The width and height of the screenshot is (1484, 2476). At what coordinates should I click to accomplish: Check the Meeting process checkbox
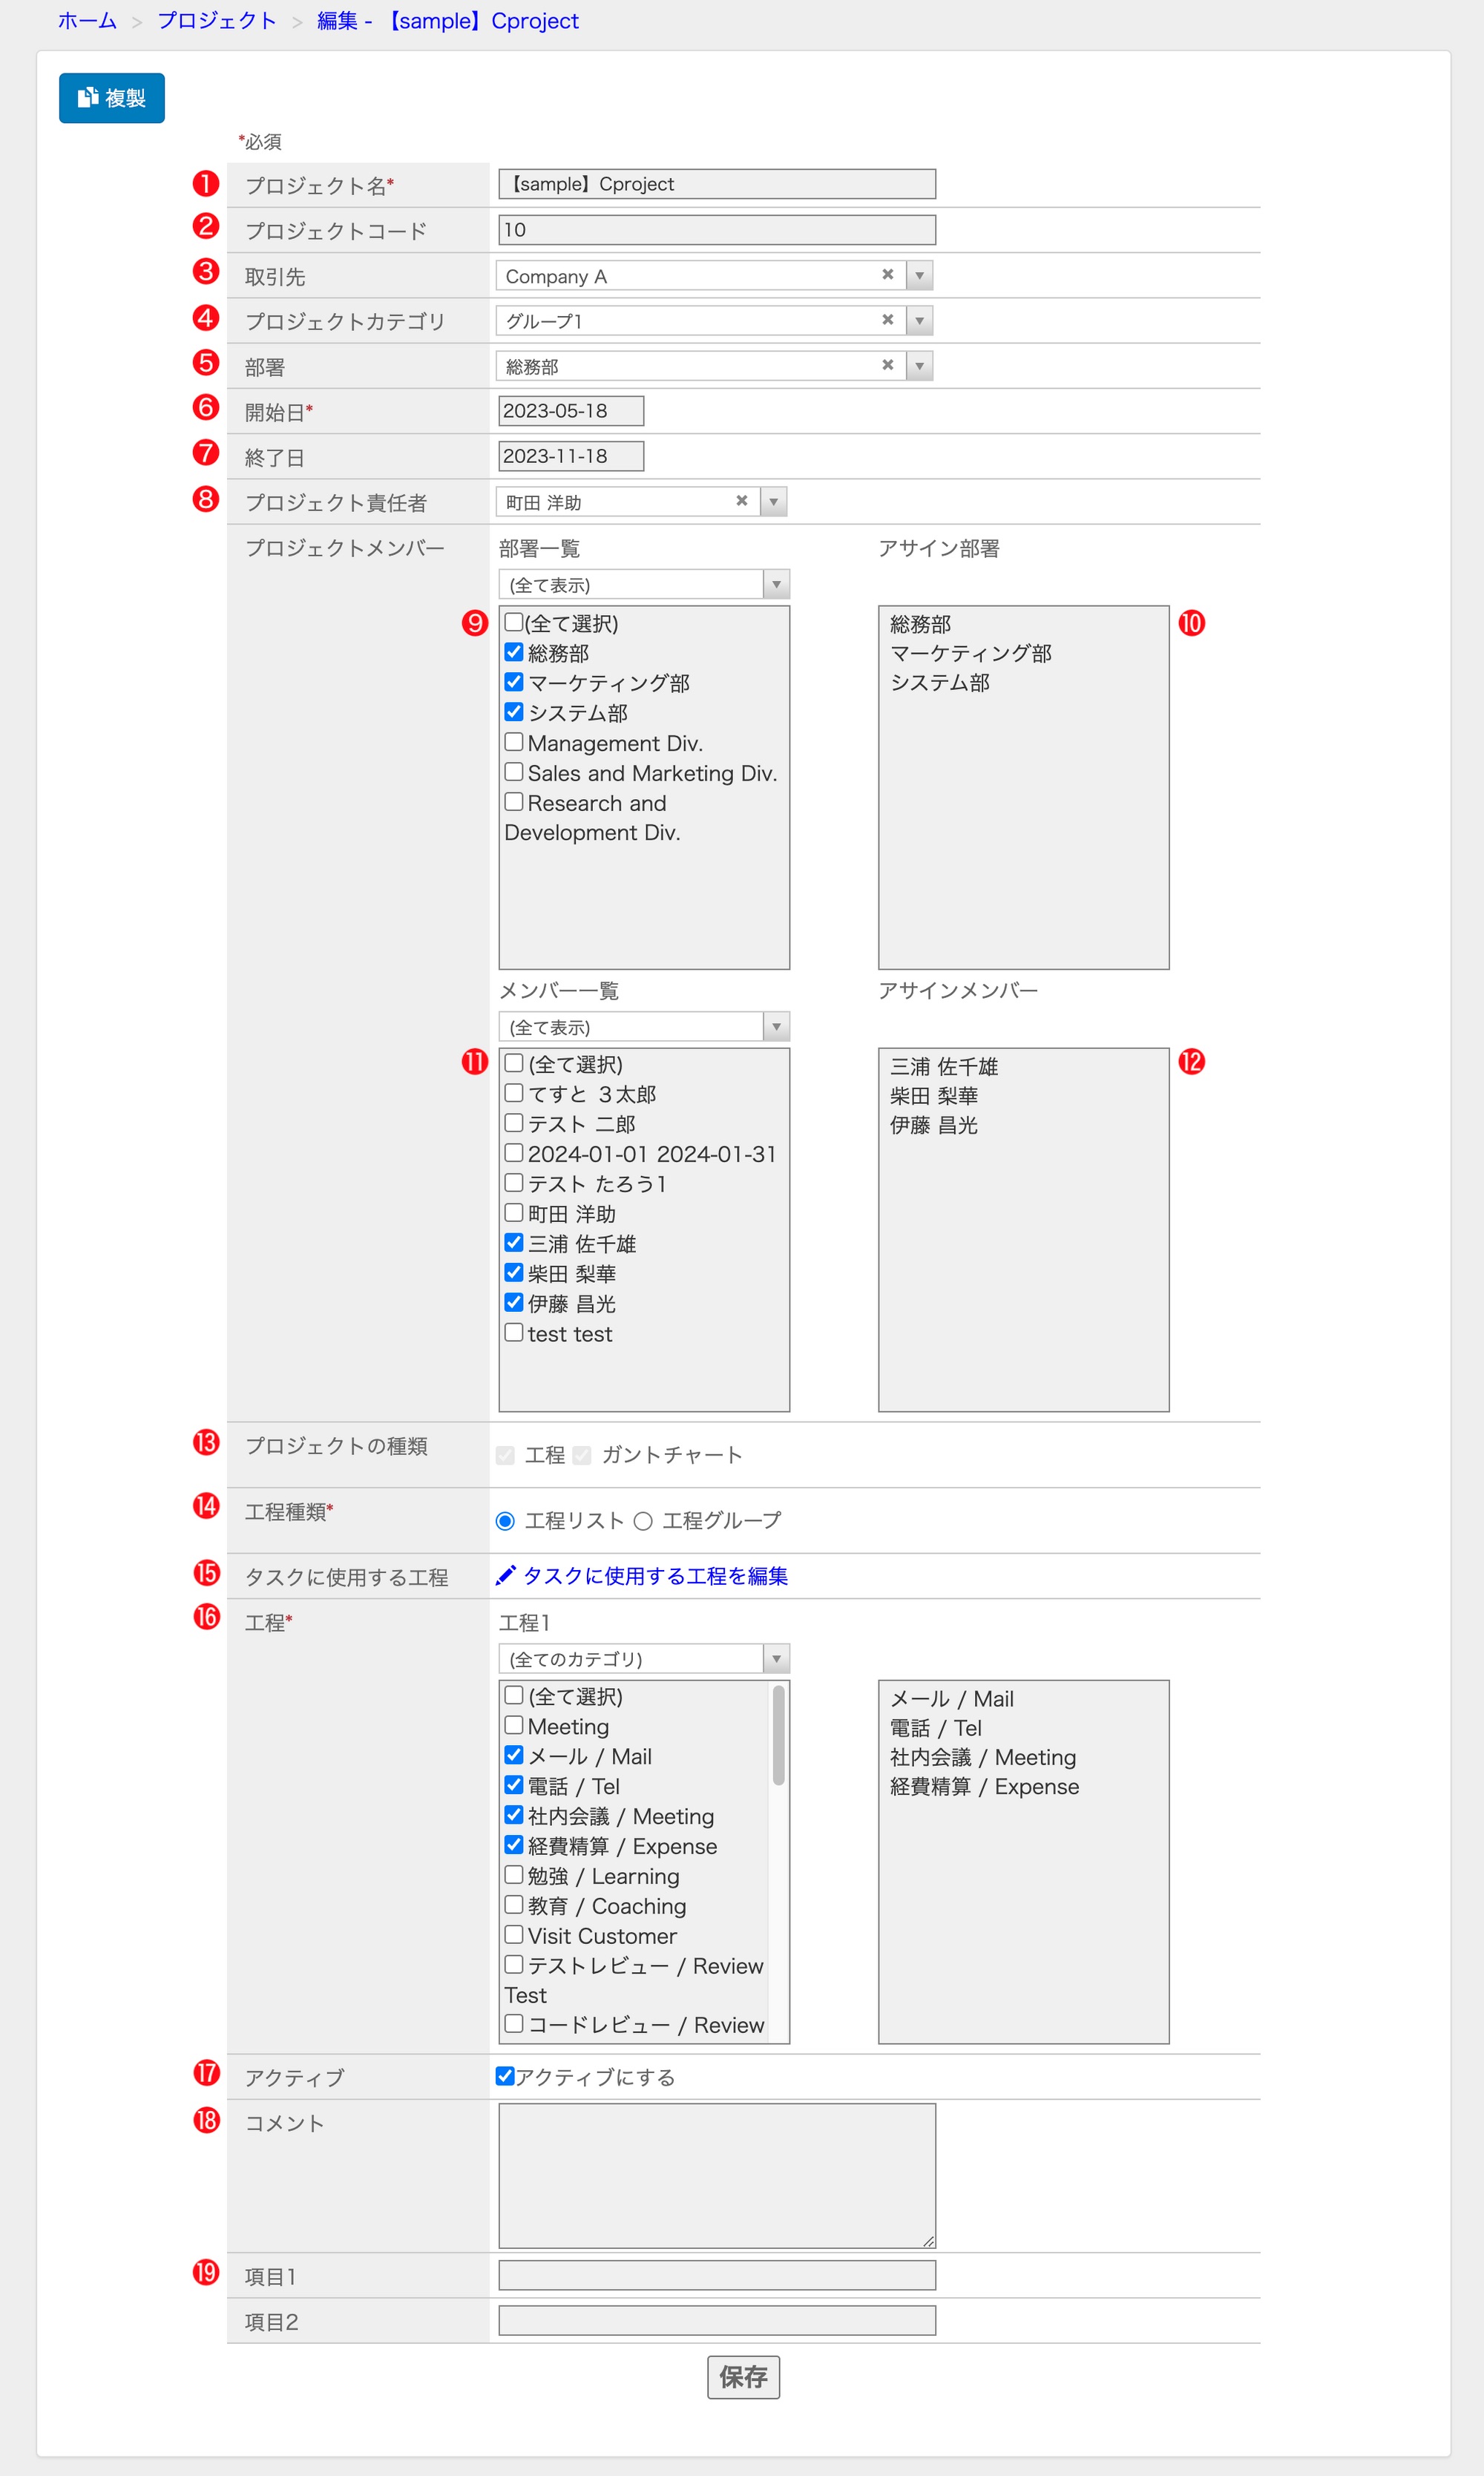[x=514, y=1725]
